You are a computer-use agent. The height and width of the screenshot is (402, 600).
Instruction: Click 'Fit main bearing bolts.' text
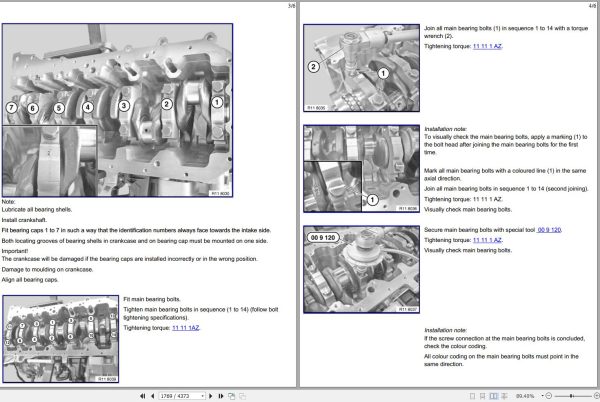tap(152, 299)
